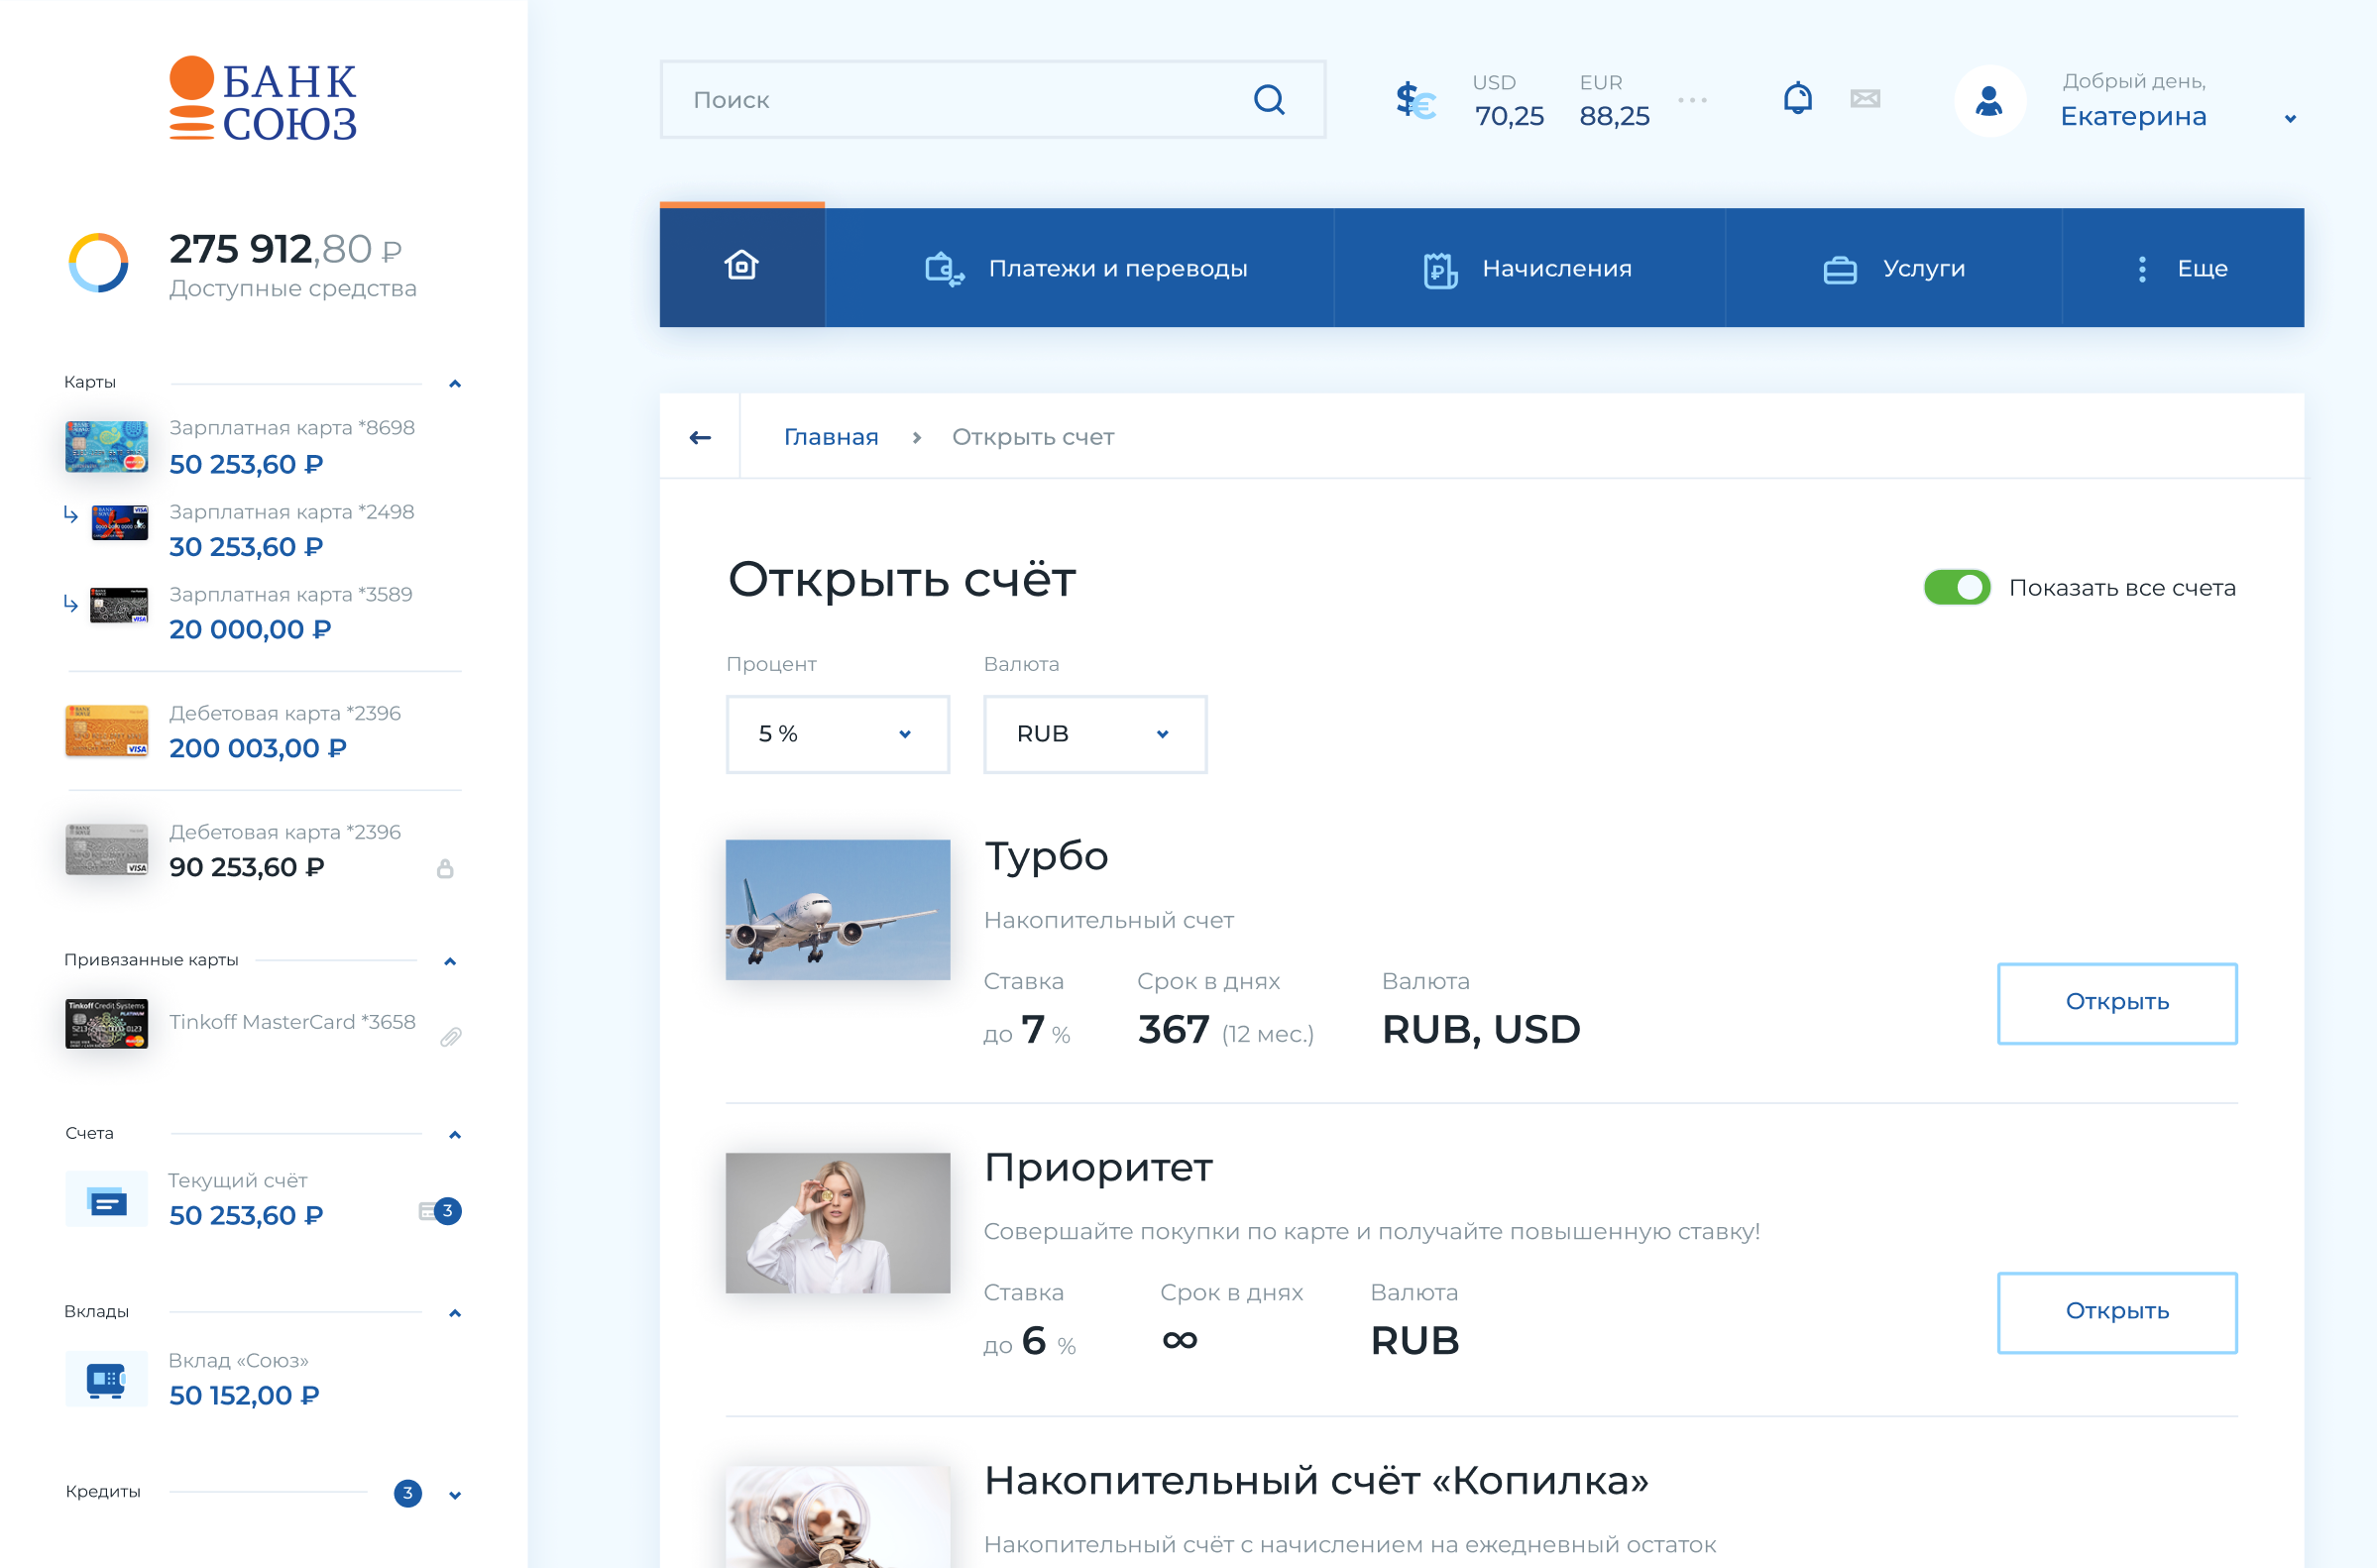Click the Текущий счёт account icon
This screenshot has width=2377, height=1568.
tap(106, 1199)
